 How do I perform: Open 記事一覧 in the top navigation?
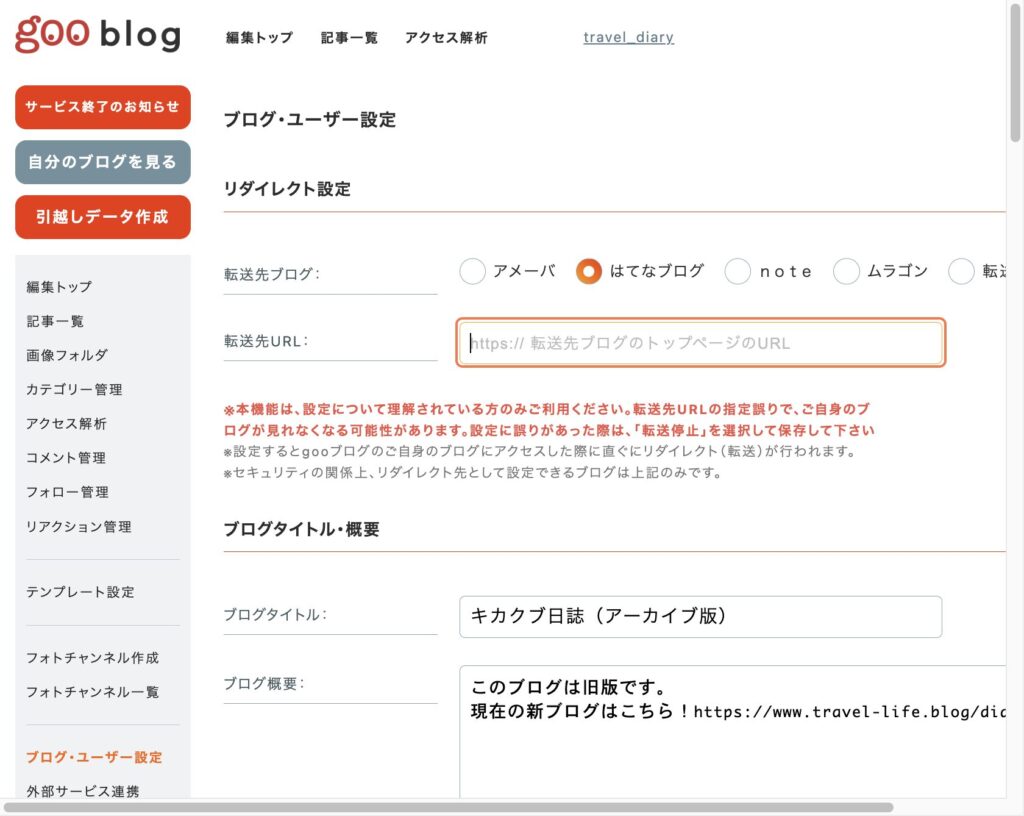(349, 38)
